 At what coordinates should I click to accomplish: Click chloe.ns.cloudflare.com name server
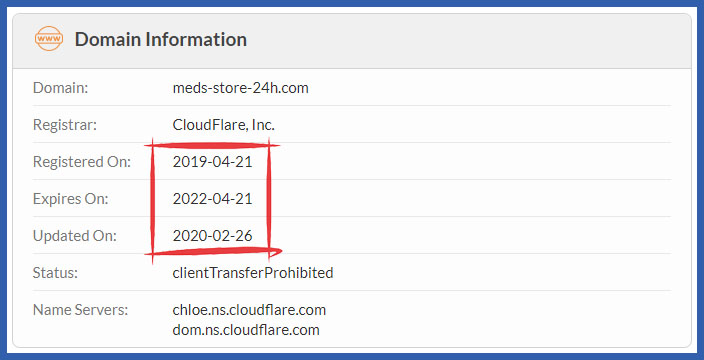coord(249,310)
